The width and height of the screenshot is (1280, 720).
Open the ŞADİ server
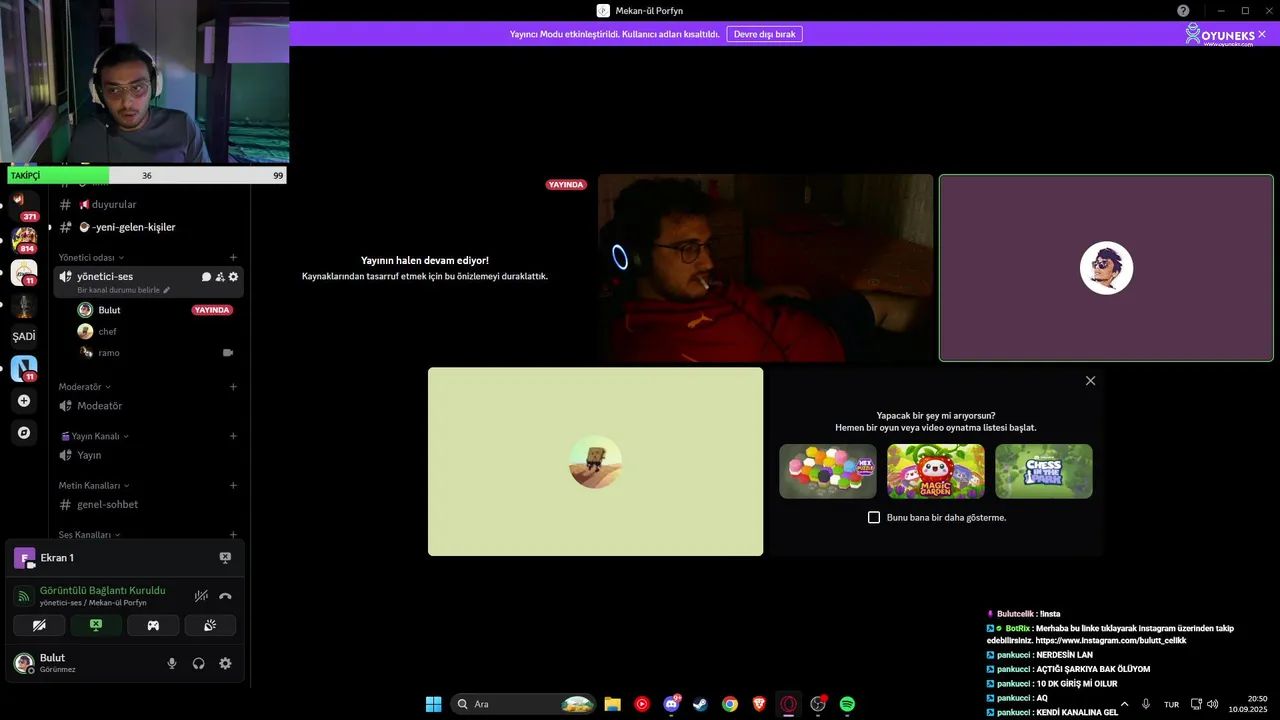click(x=24, y=336)
